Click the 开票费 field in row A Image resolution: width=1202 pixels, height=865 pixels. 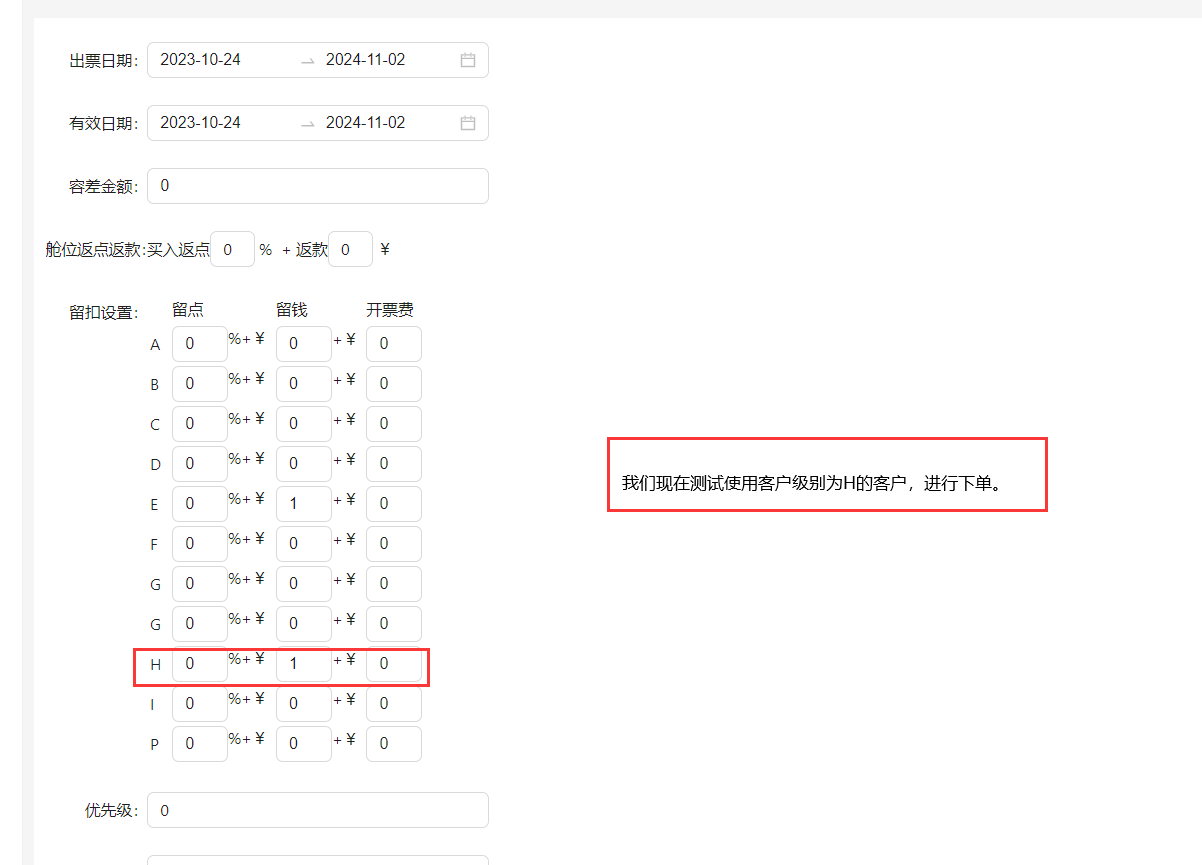pyautogui.click(x=394, y=344)
